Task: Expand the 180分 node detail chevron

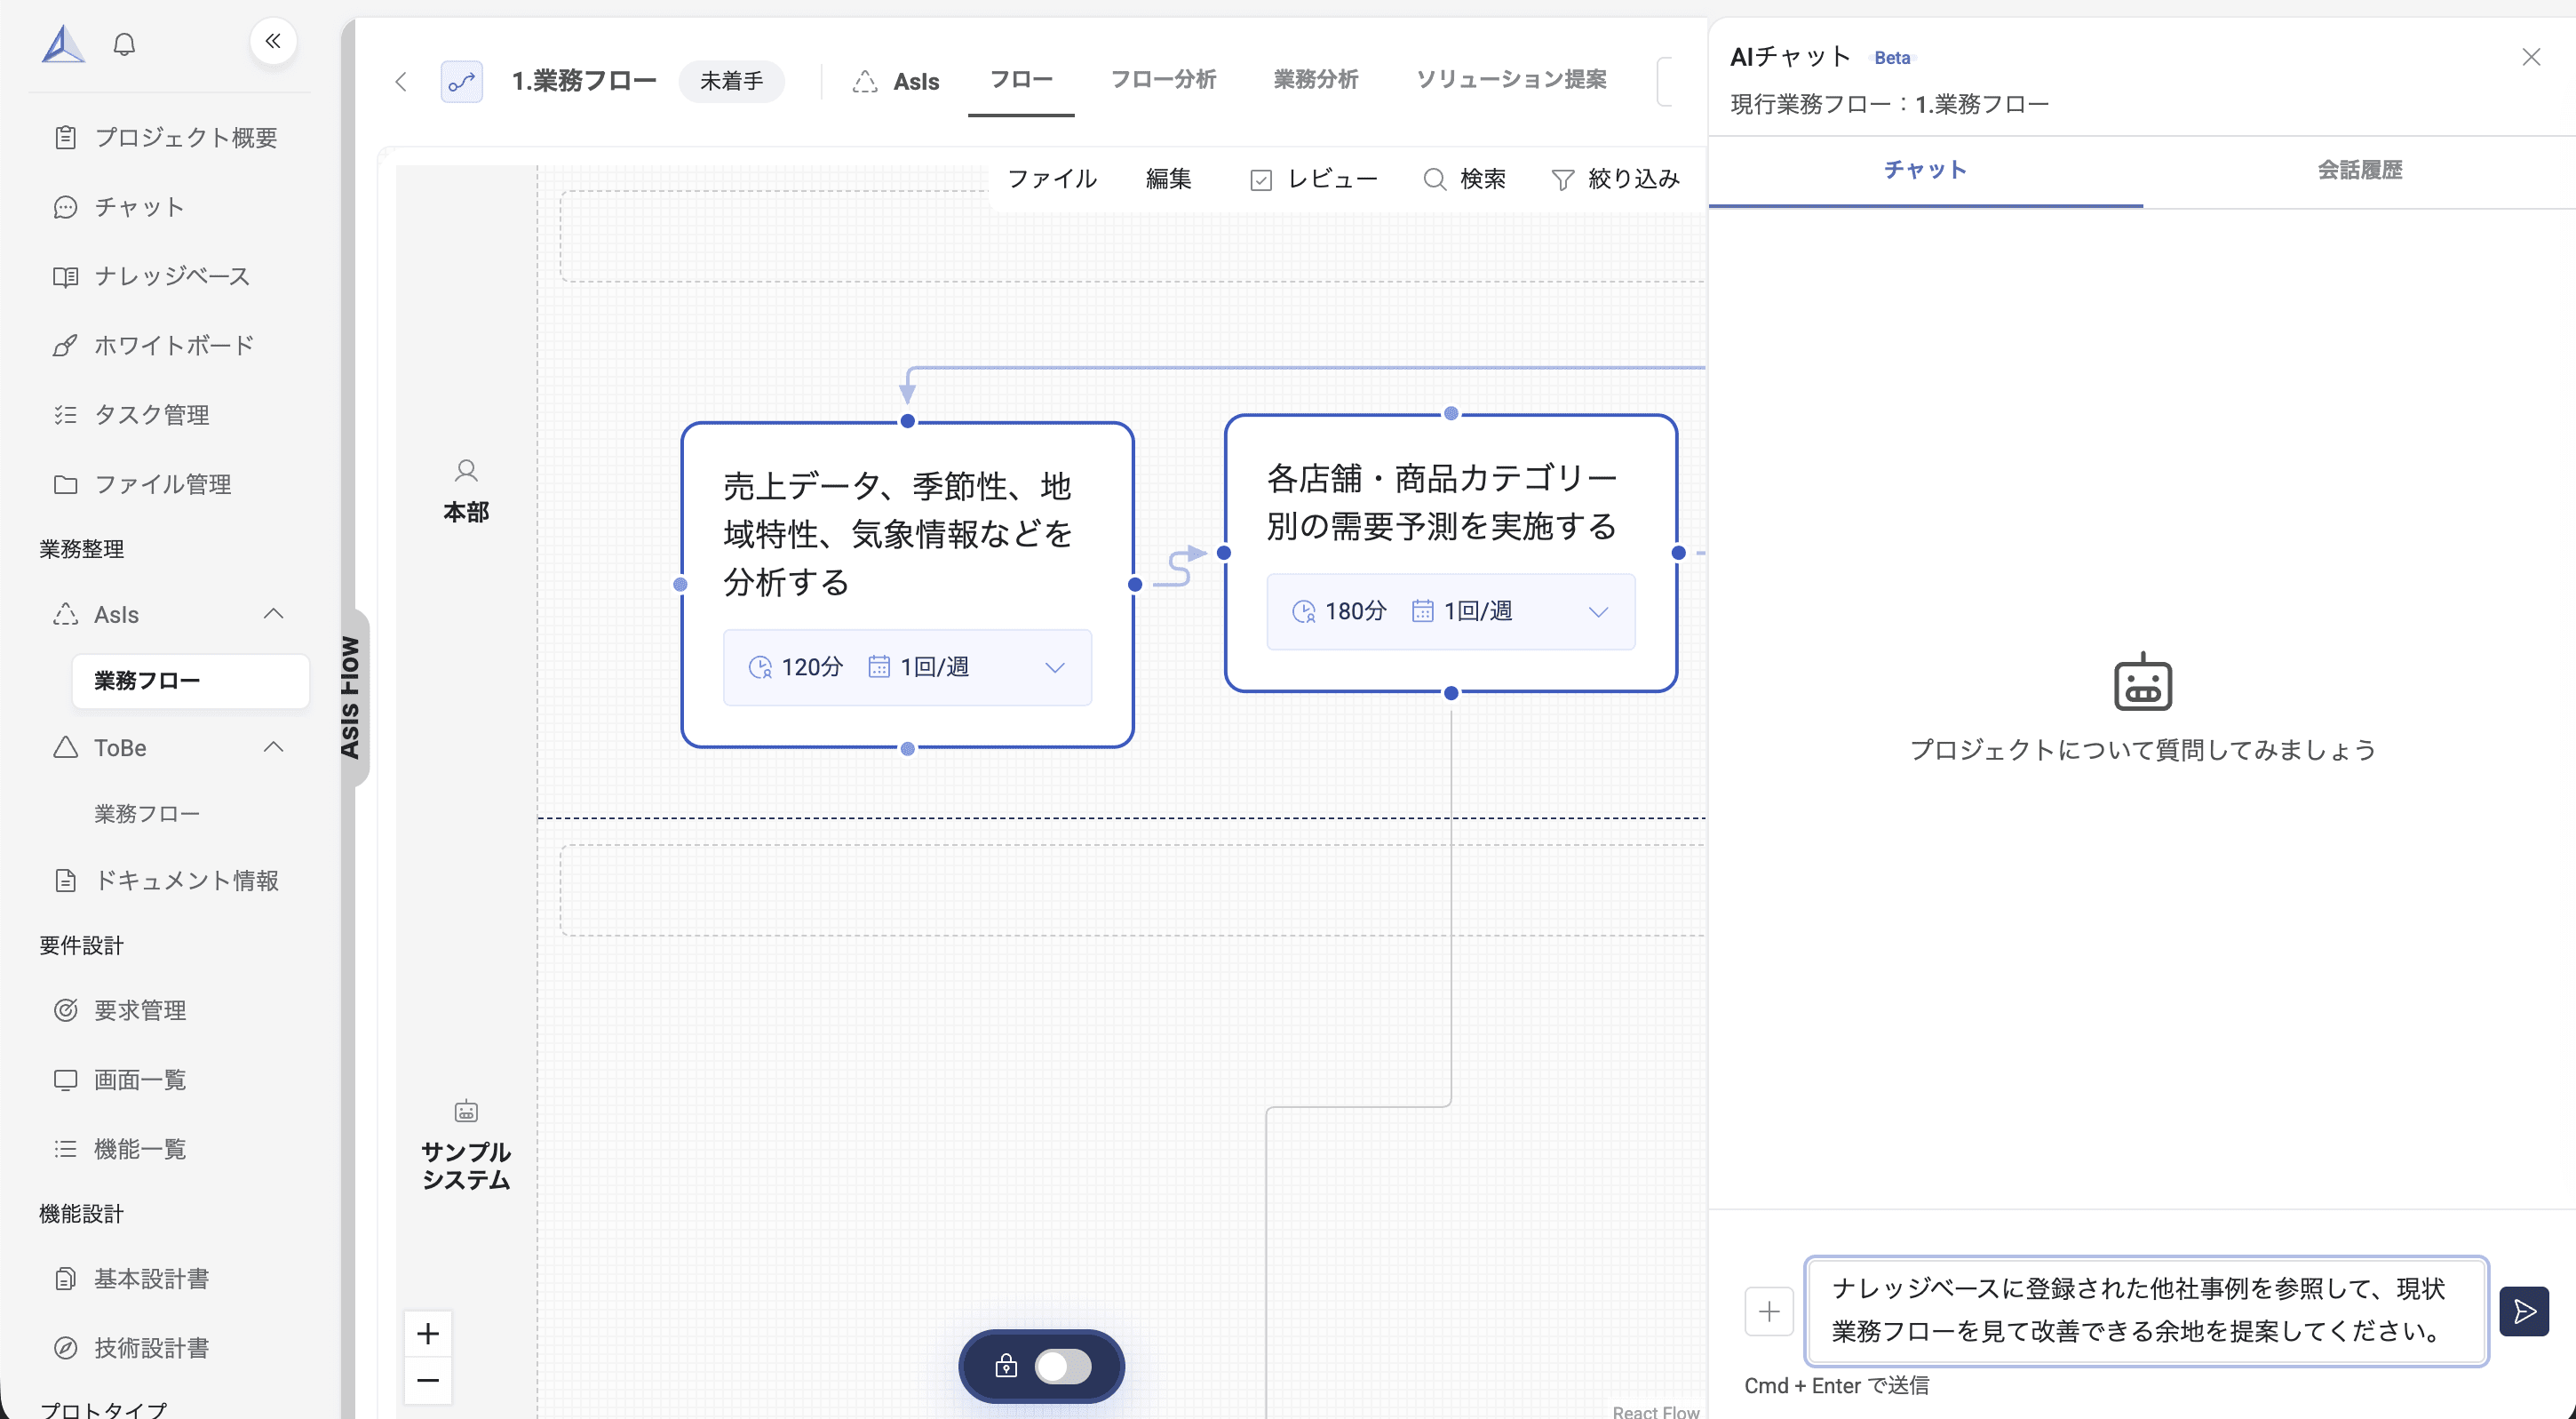Action: coord(1598,611)
